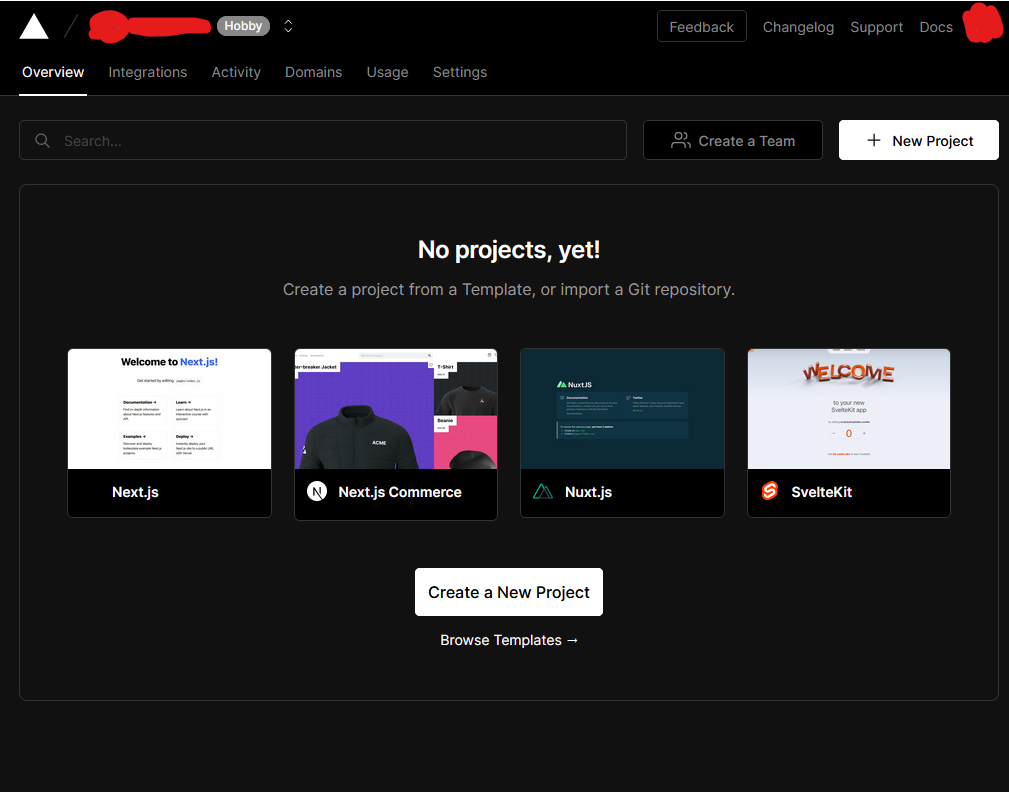
Task: Go to the Support link
Action: (x=876, y=27)
